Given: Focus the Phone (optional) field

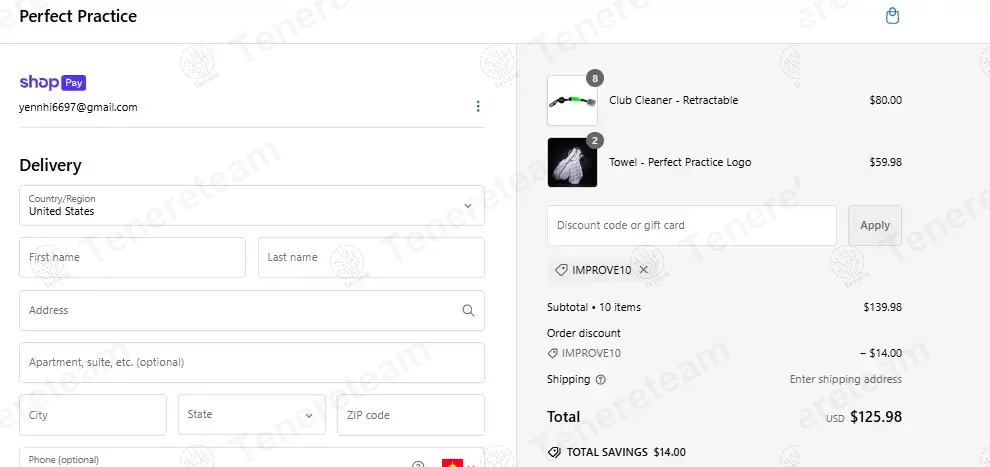Looking at the screenshot, I should pyautogui.click(x=252, y=458).
